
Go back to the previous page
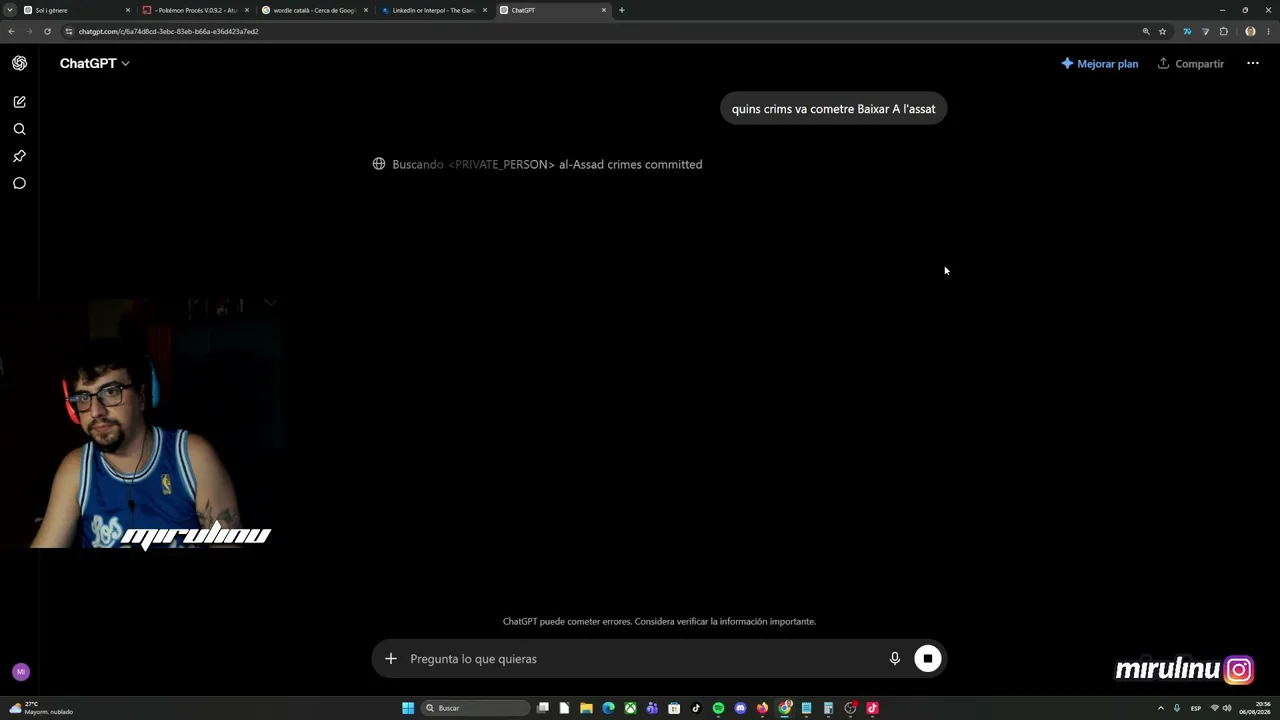pyautogui.click(x=11, y=31)
